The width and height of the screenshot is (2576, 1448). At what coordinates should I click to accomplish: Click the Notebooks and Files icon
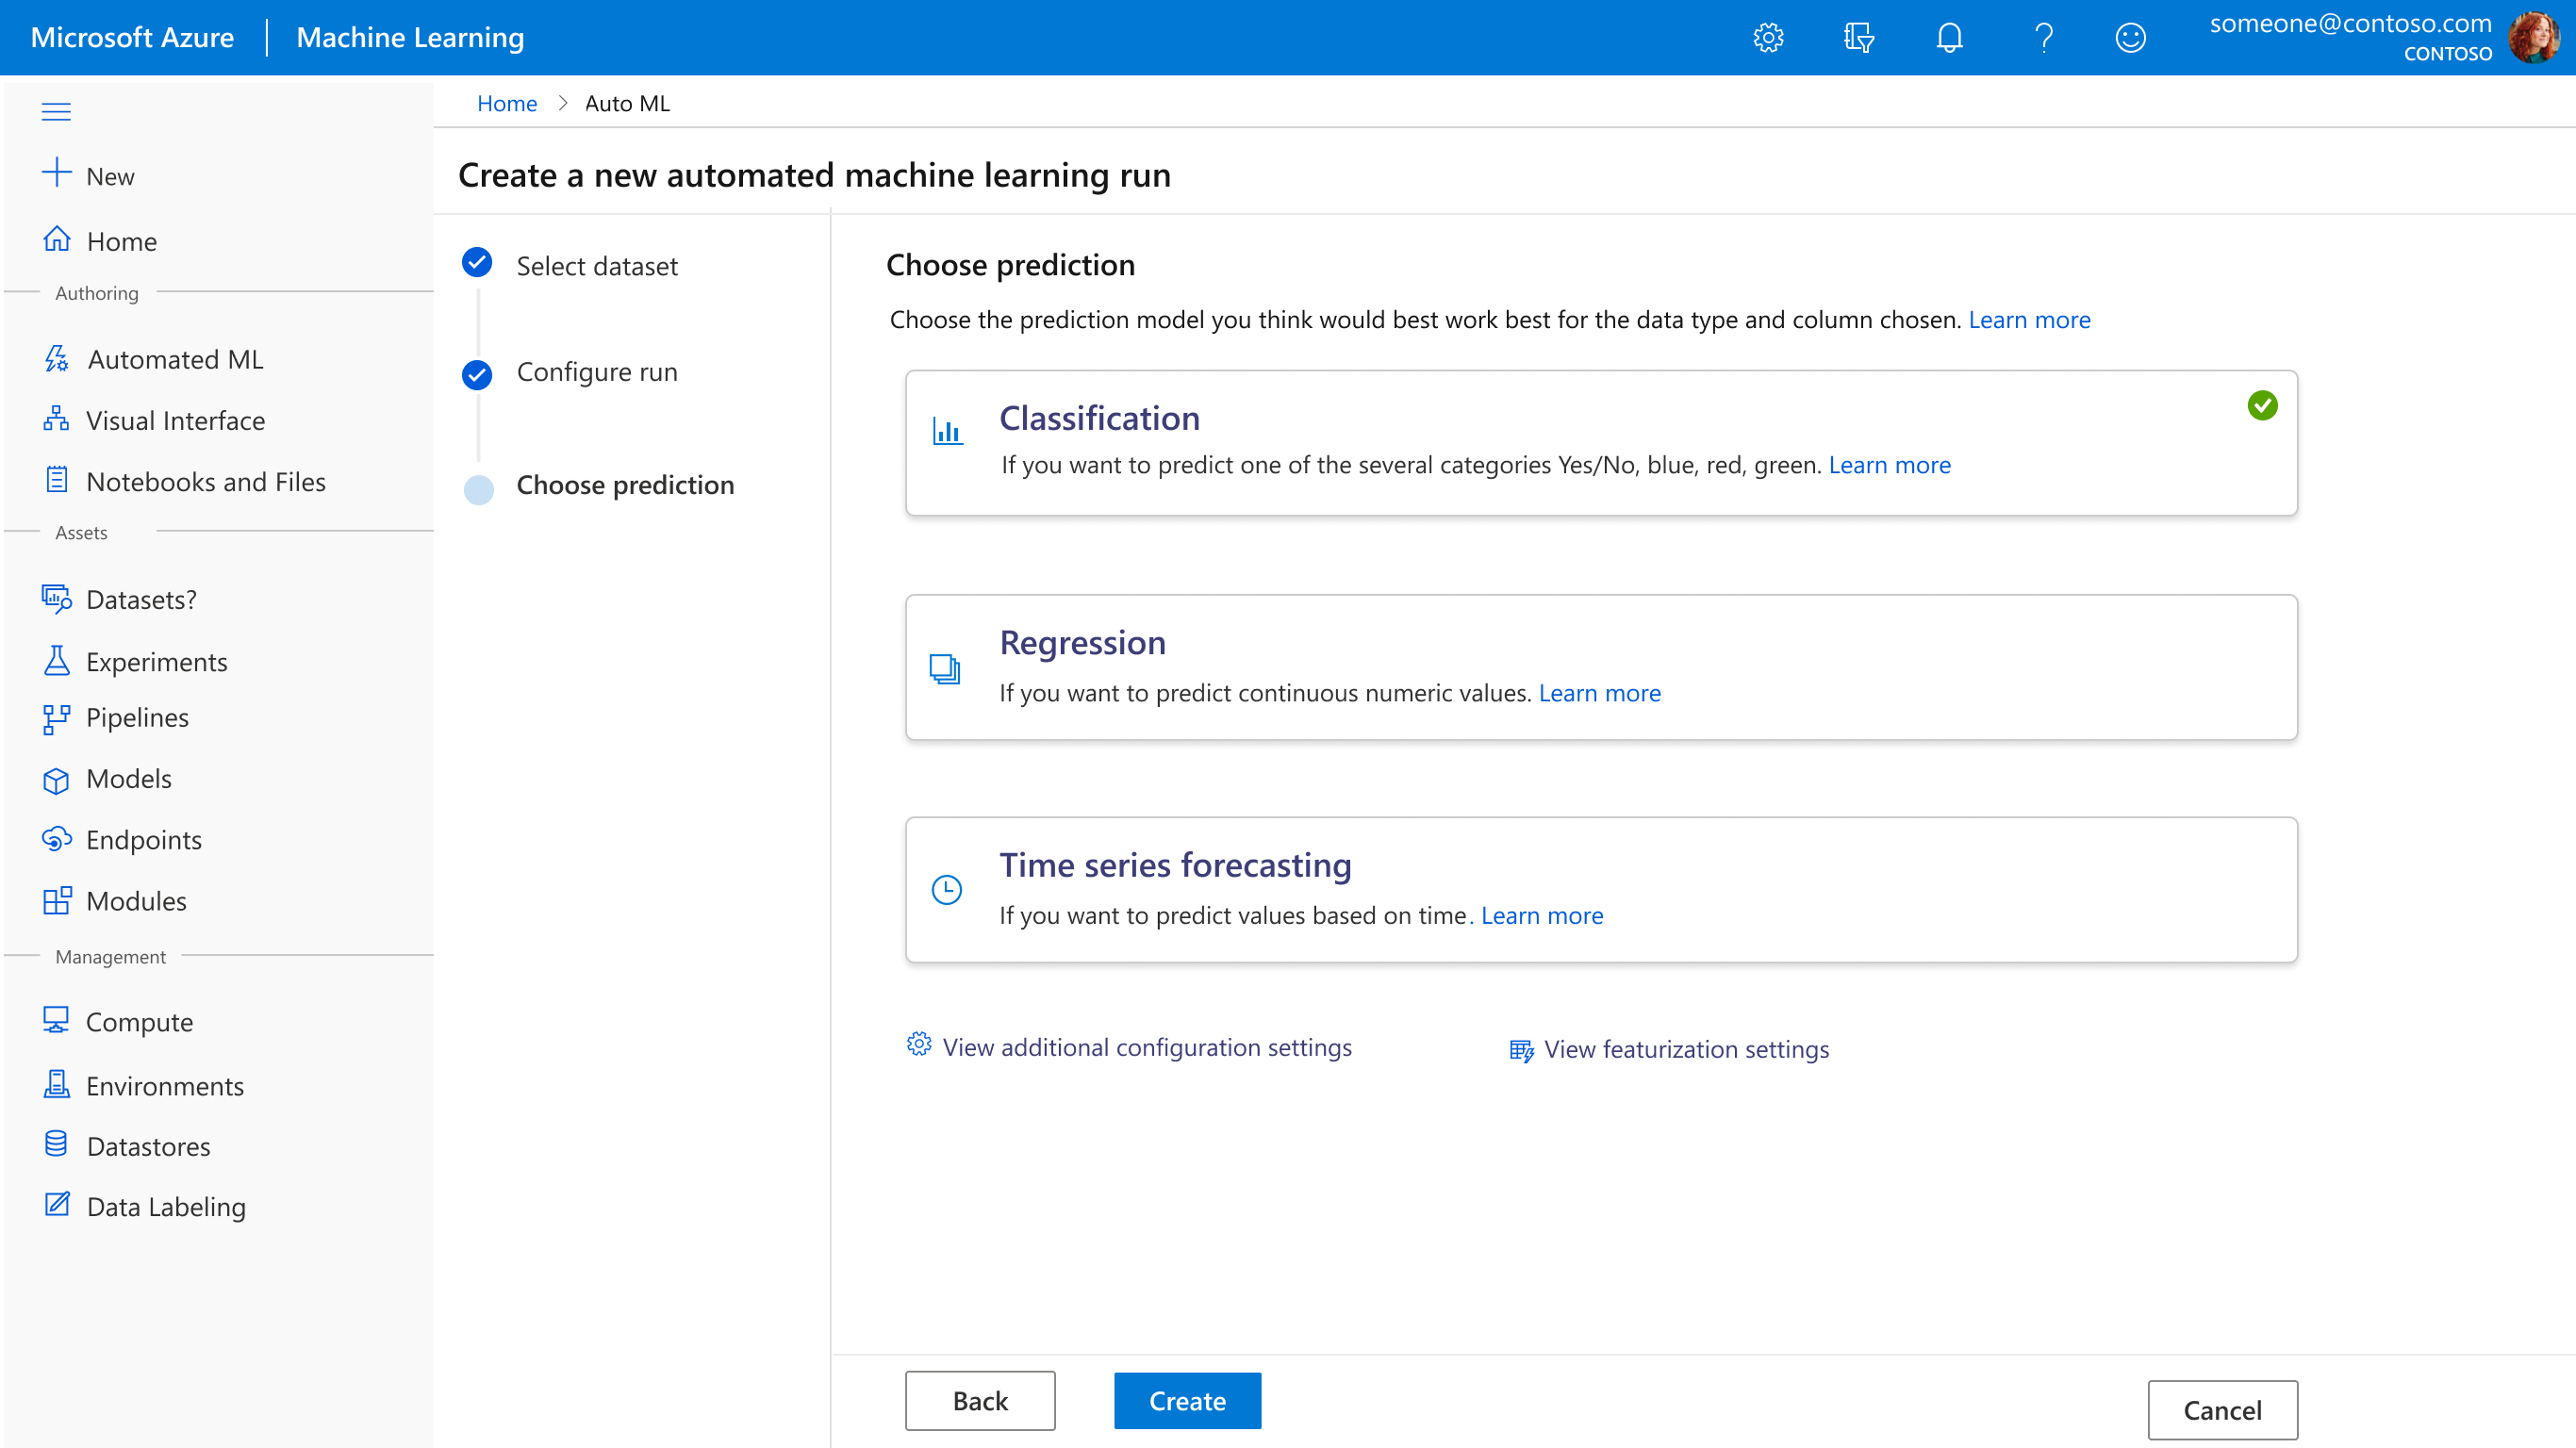[57, 480]
